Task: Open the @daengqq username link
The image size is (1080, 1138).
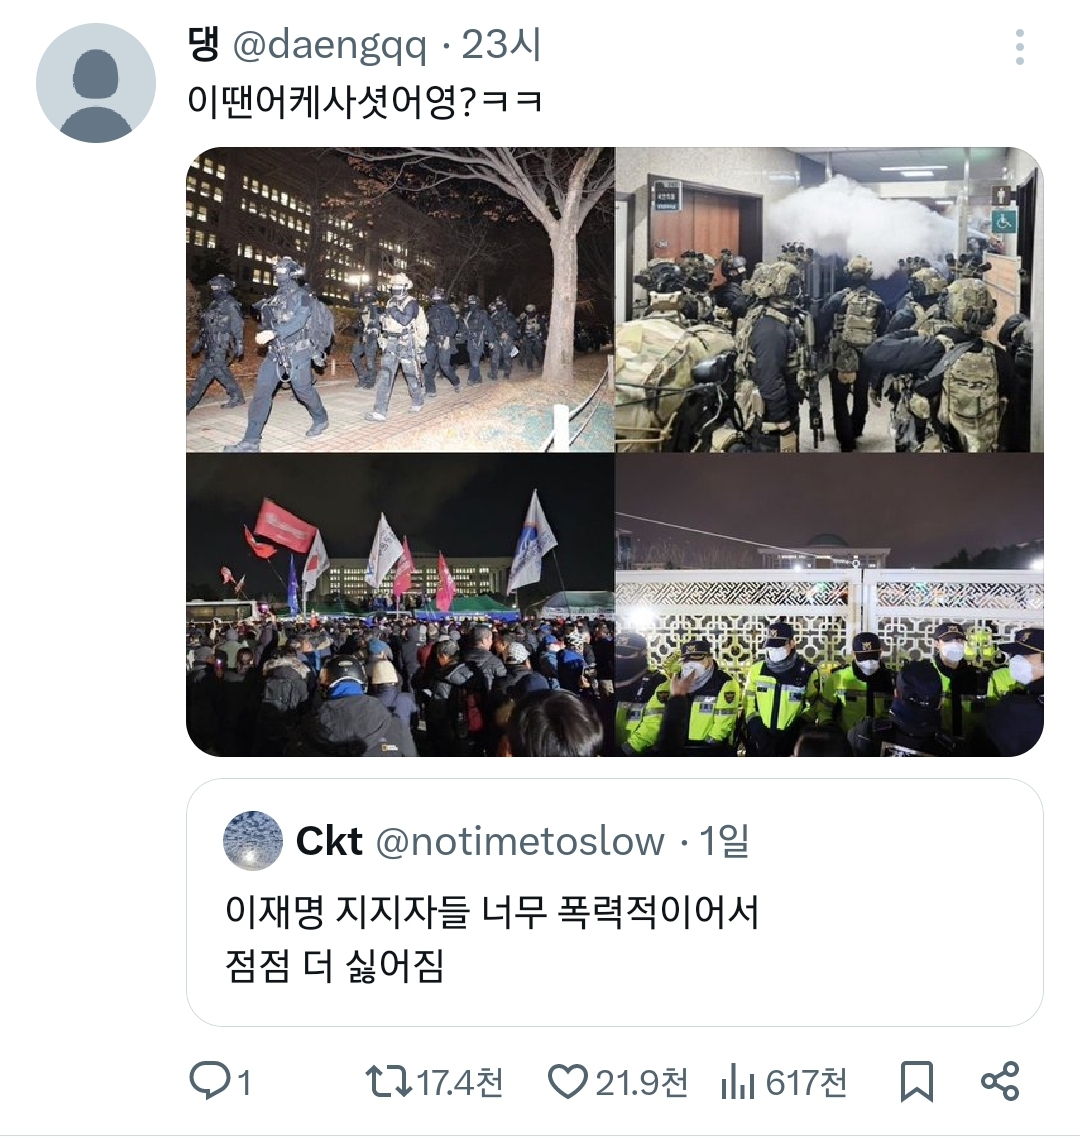Action: coord(330,47)
